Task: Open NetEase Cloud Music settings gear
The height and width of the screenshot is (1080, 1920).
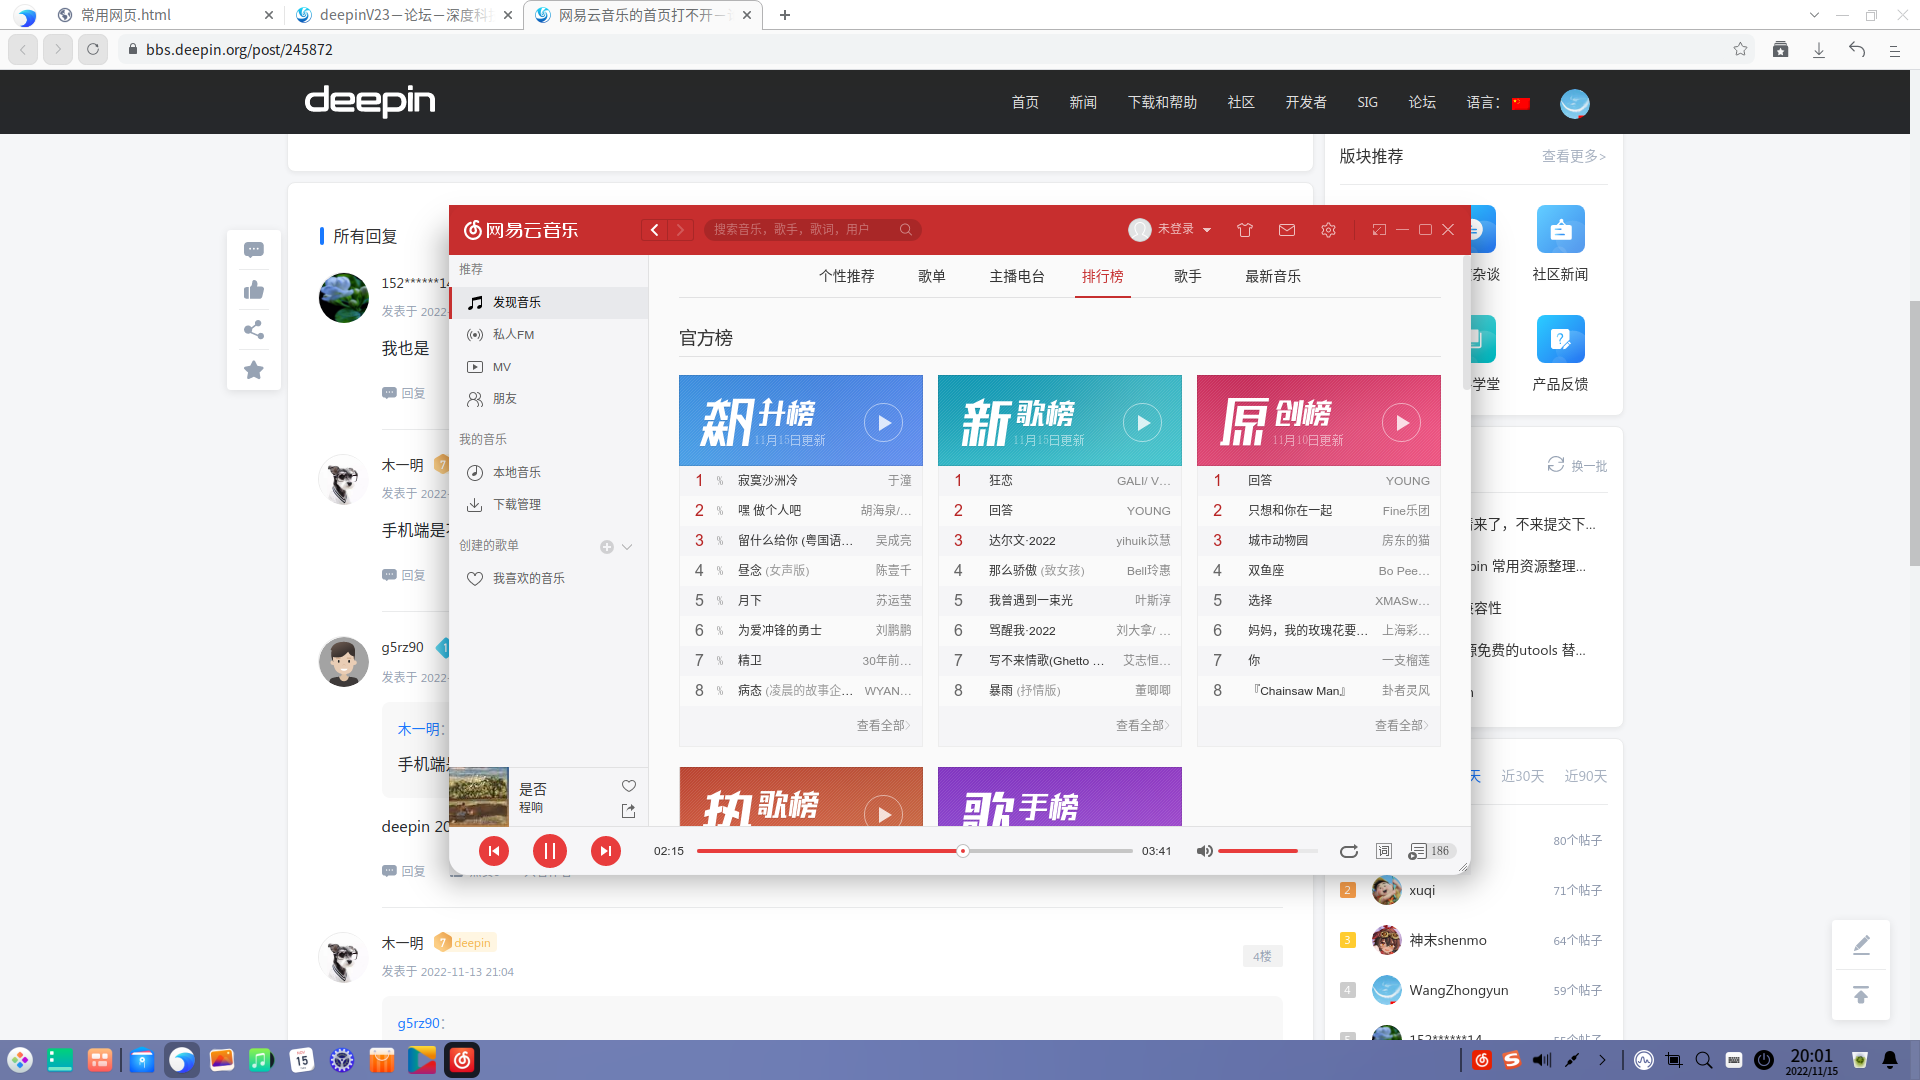Action: (x=1328, y=229)
